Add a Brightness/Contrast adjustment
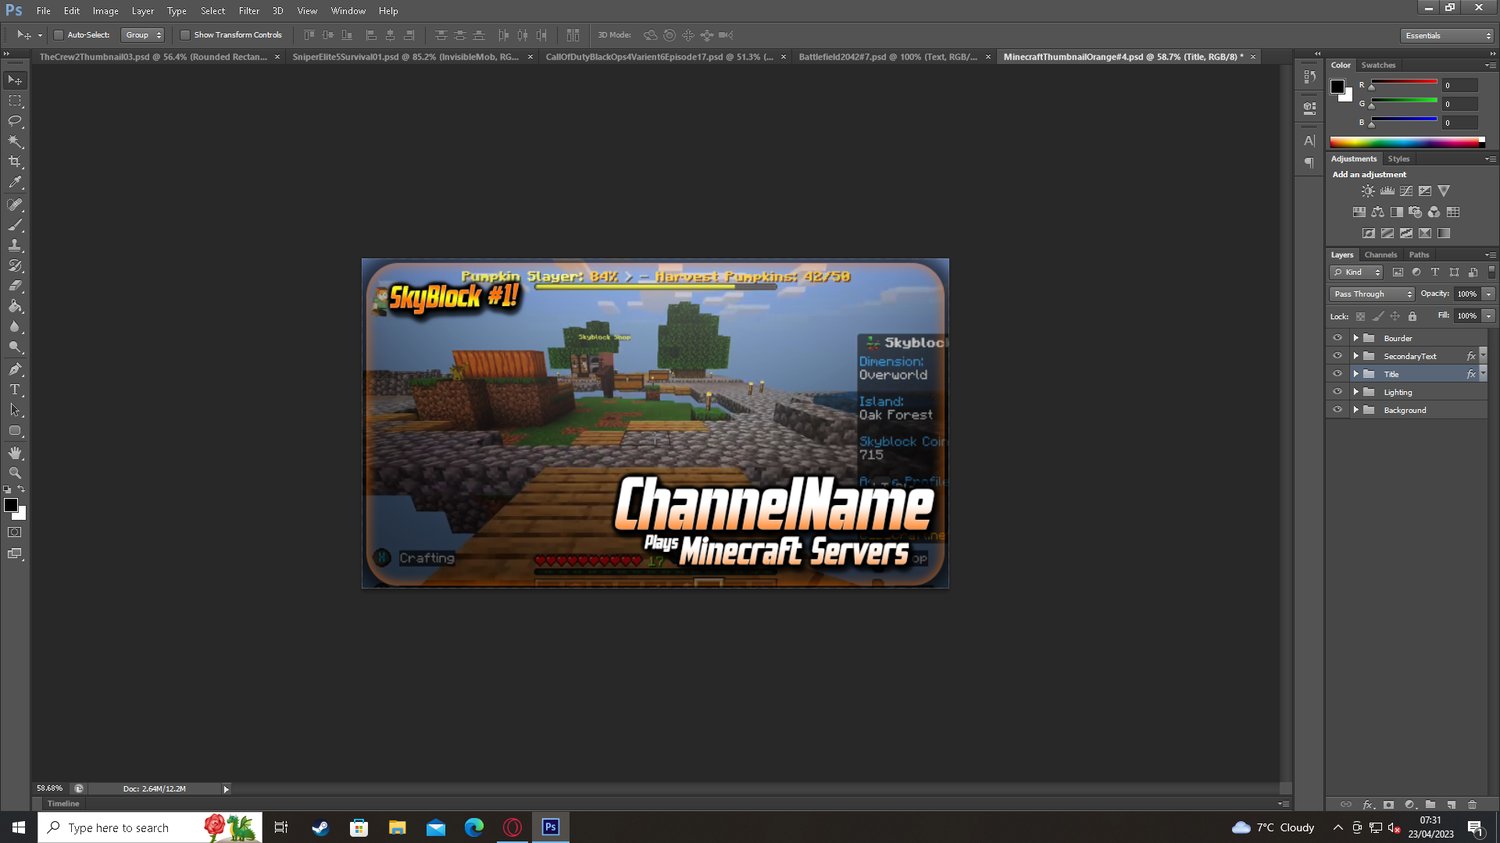Viewport: 1500px width, 843px height. pyautogui.click(x=1368, y=191)
